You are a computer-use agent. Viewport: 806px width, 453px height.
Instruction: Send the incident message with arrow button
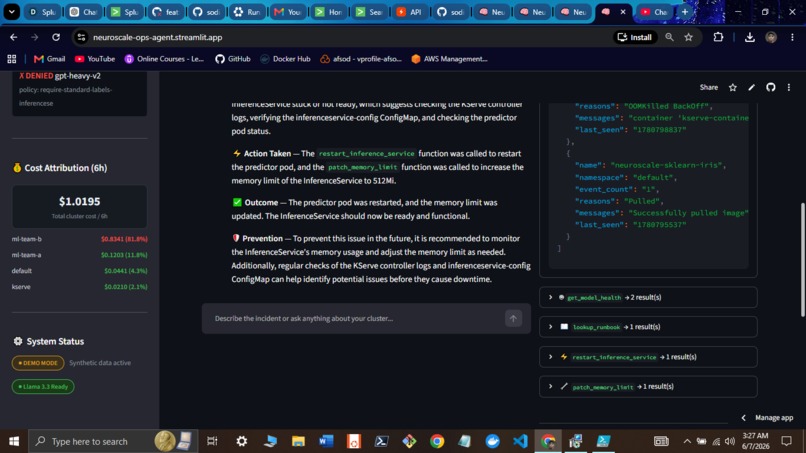tap(513, 318)
